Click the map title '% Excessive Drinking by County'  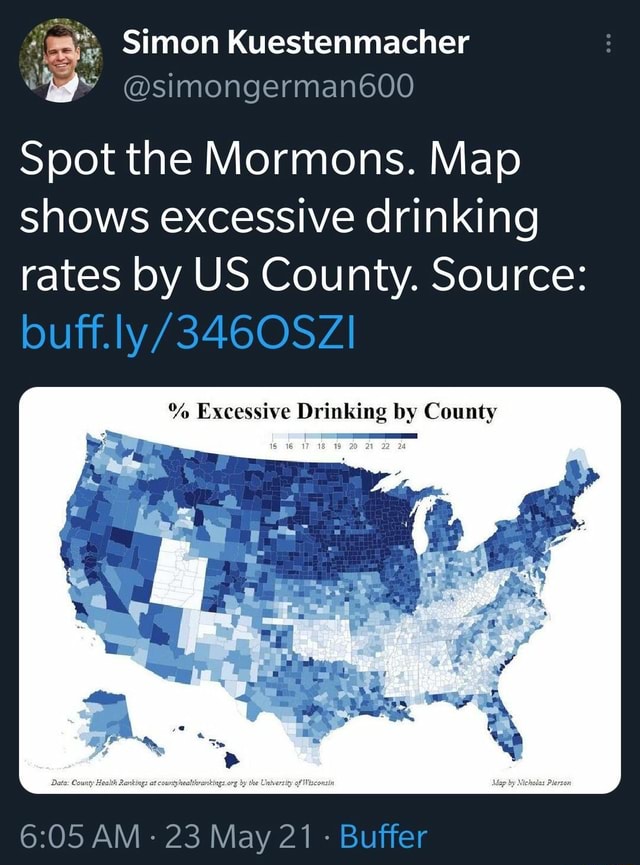pos(320,411)
